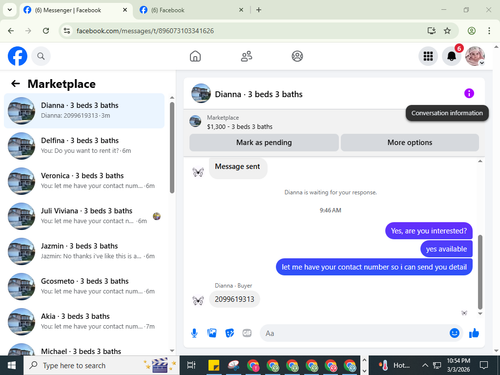
Task: Click the conversation list scrollbar
Action: [x=172, y=147]
